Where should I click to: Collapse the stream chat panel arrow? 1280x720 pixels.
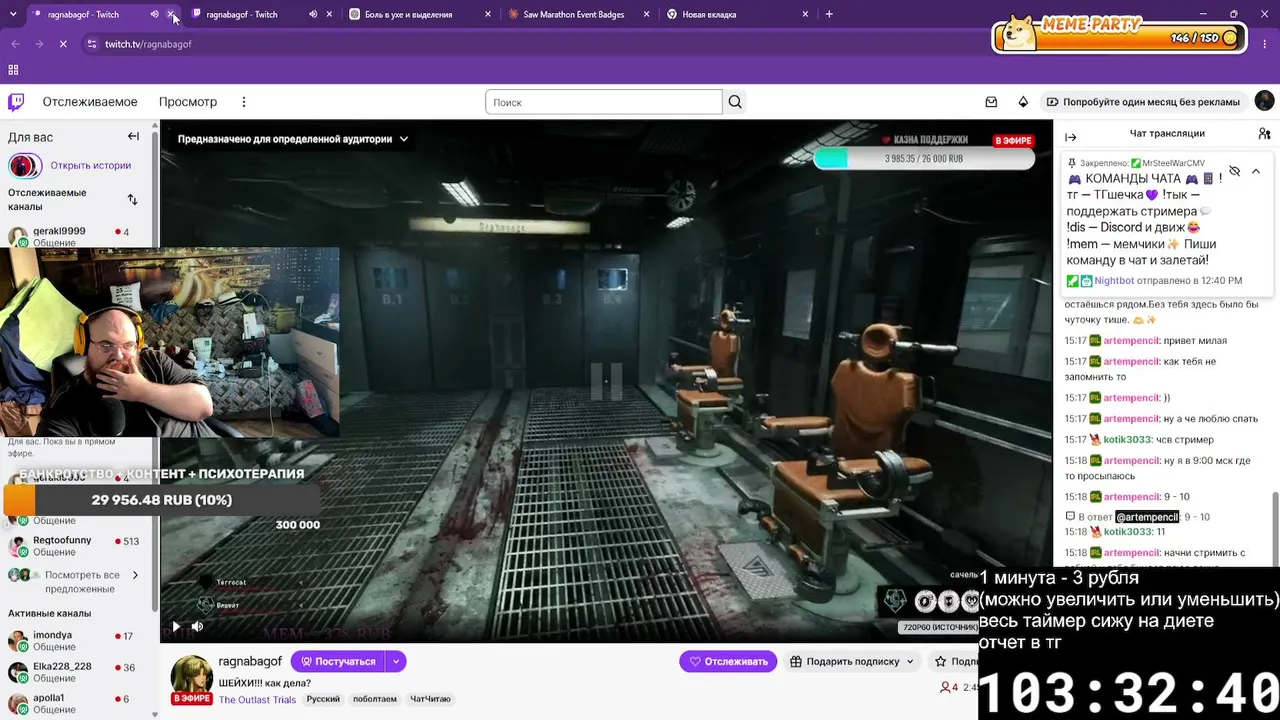click(x=1071, y=137)
